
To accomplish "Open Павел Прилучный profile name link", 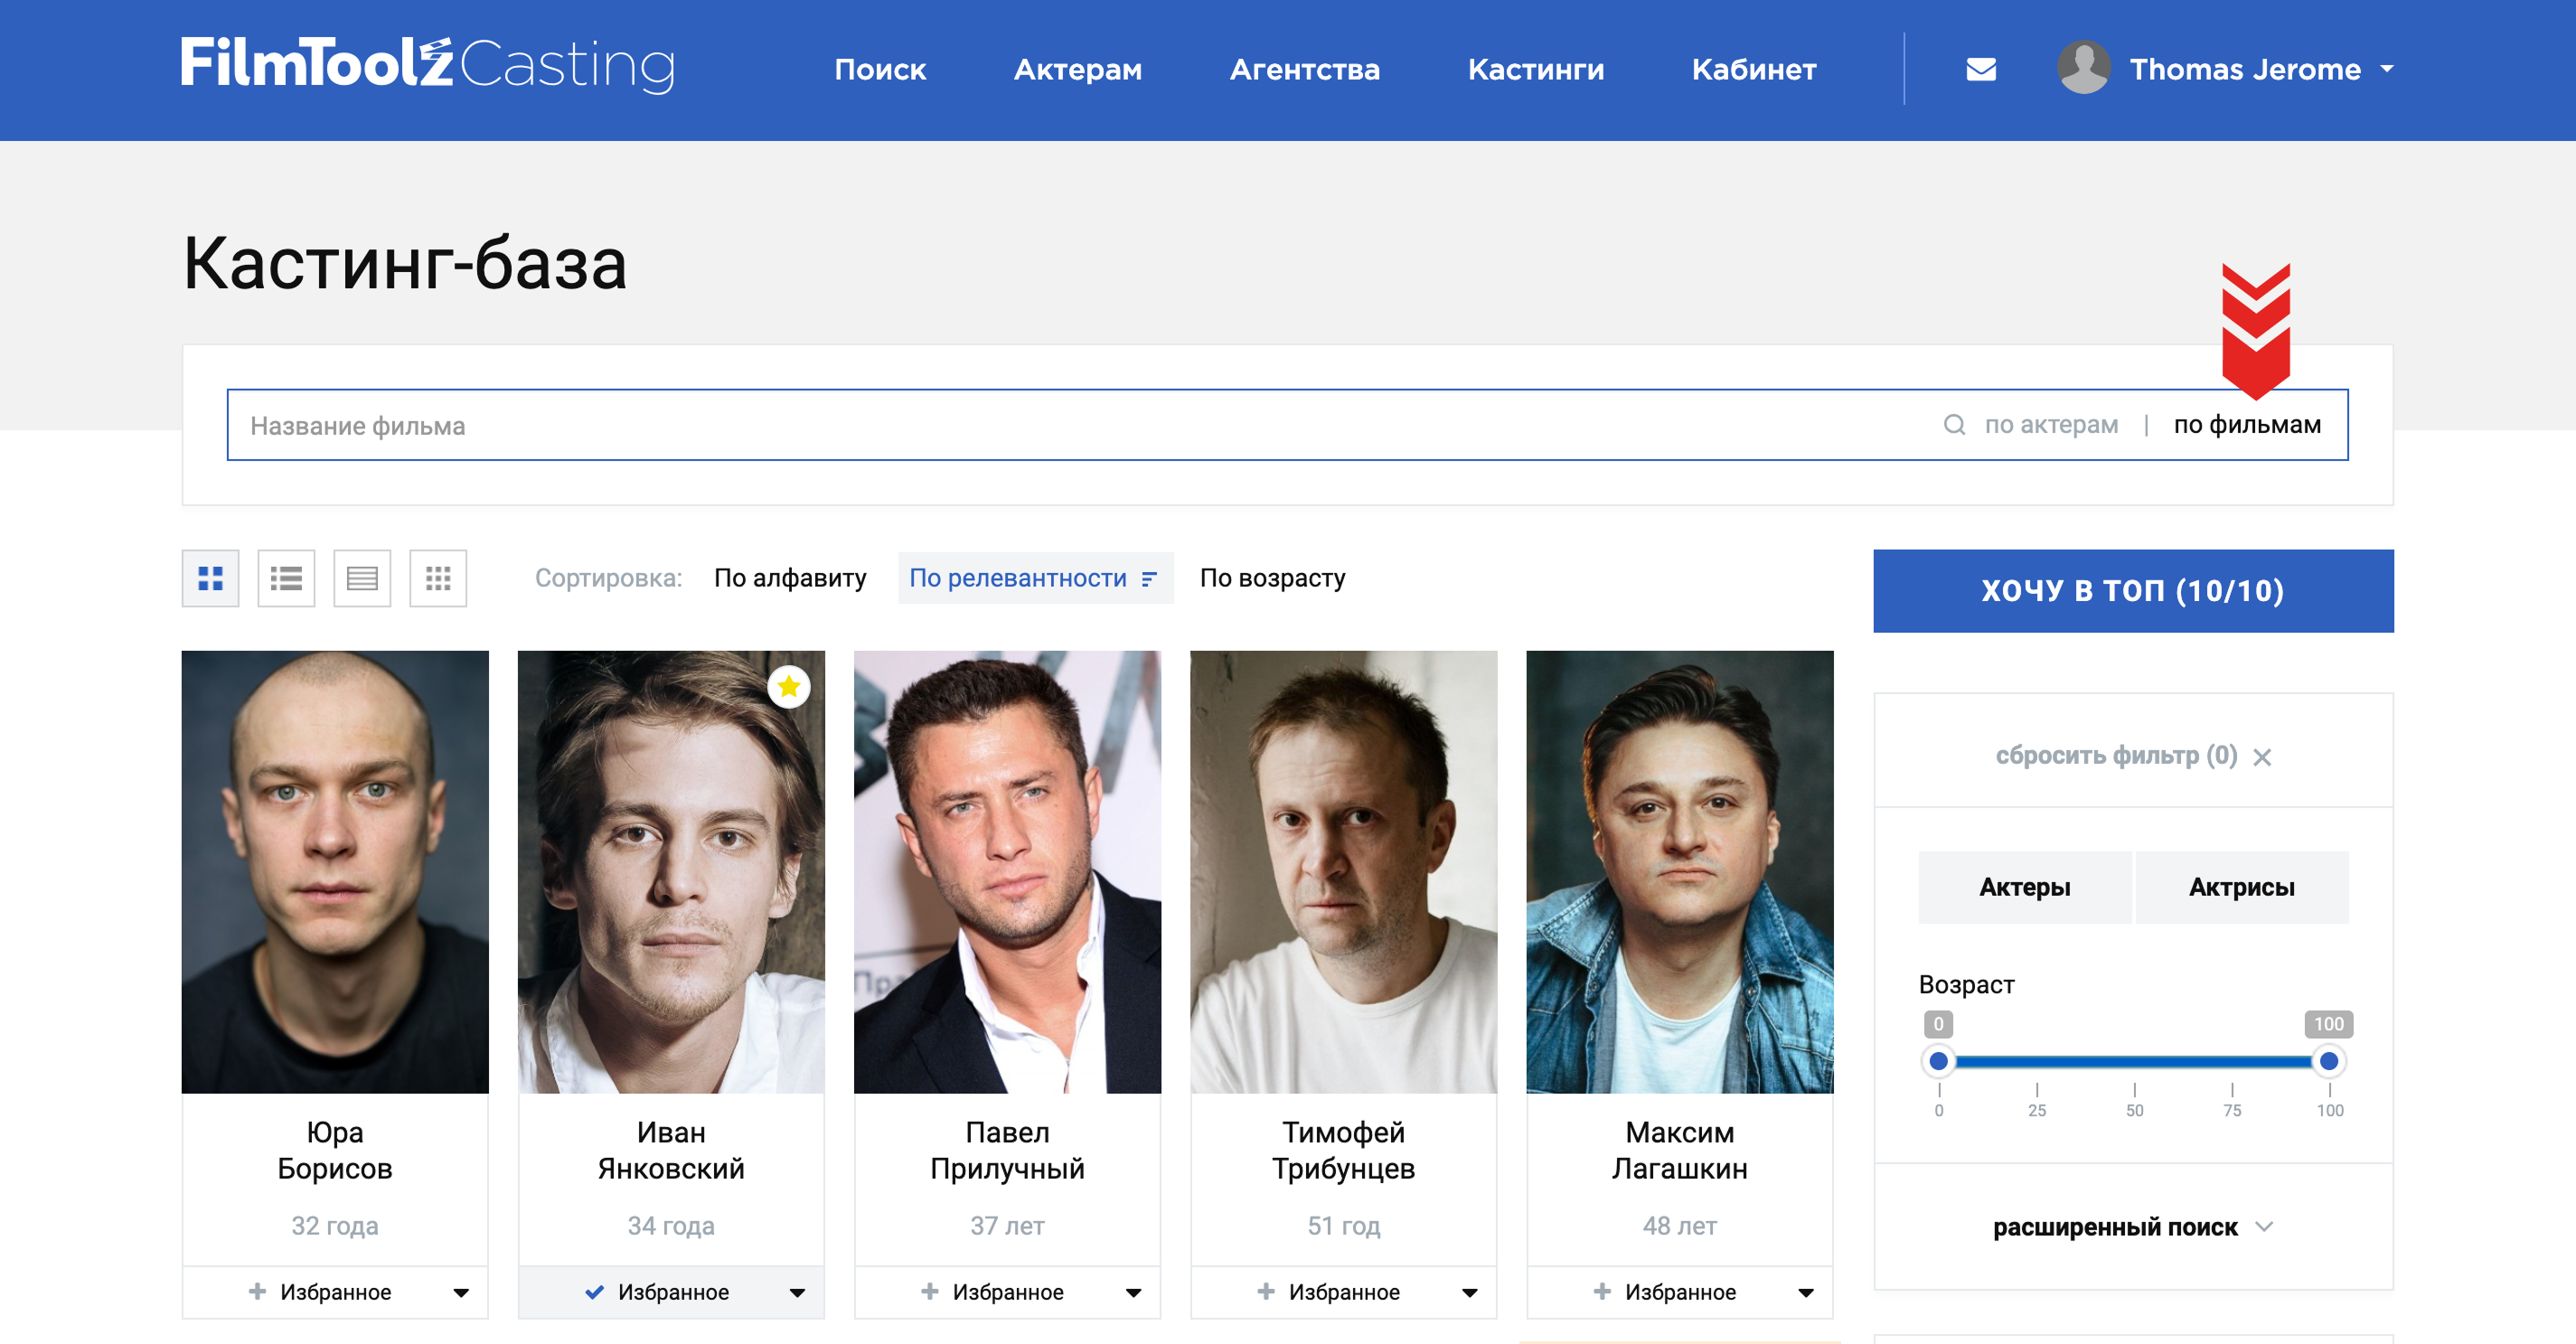I will [x=1007, y=1150].
